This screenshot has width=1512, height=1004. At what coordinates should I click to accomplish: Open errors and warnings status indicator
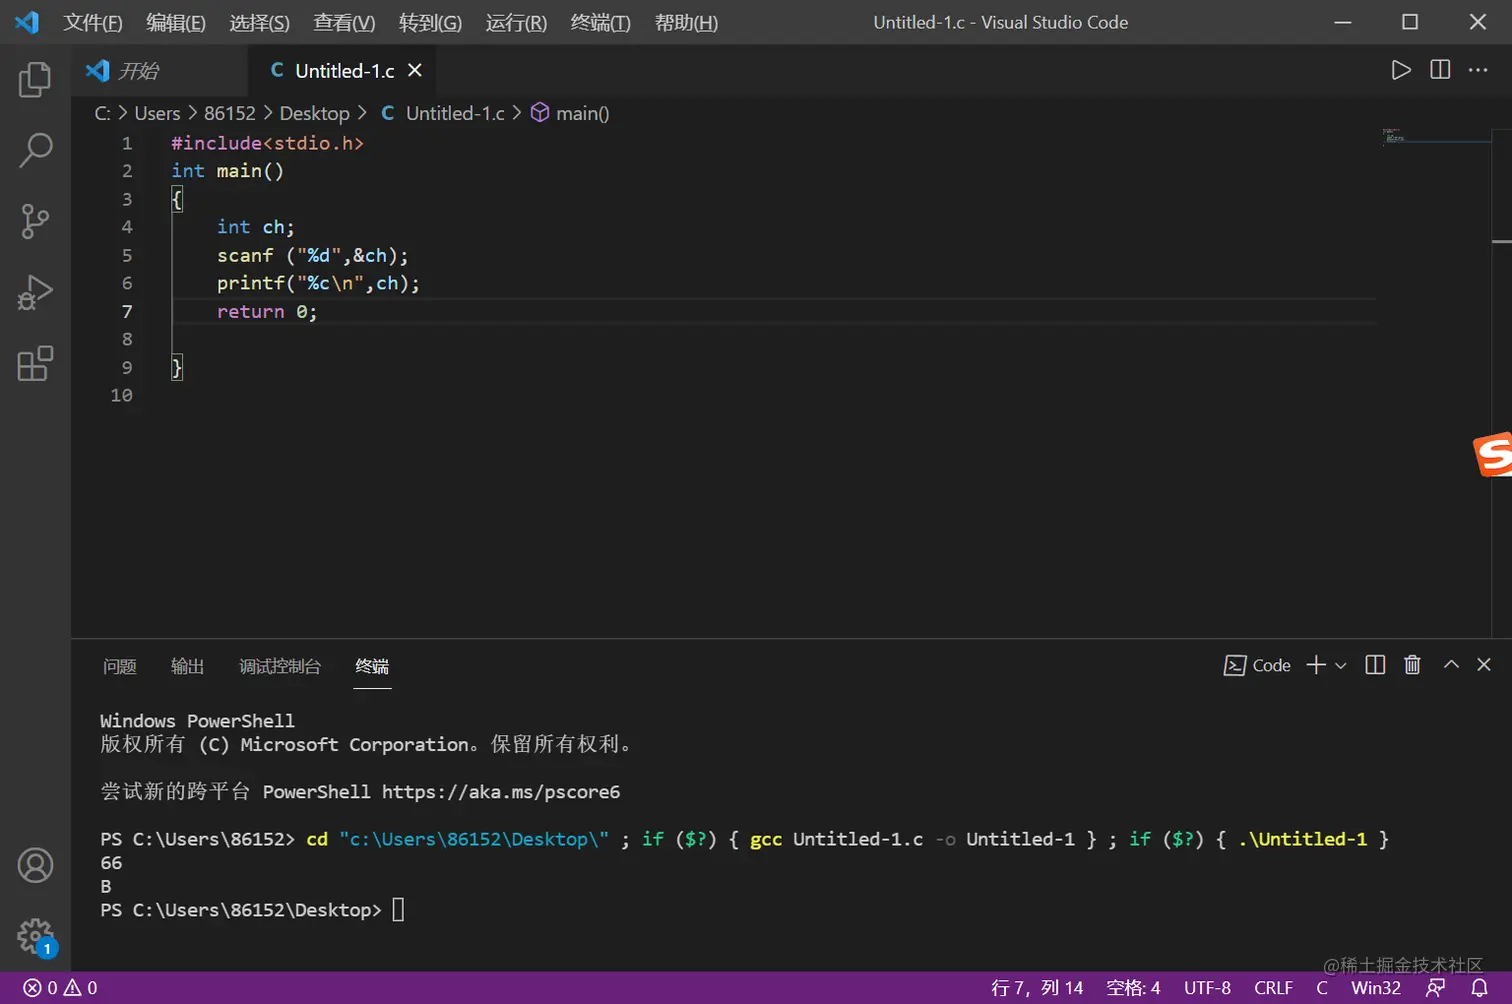click(60, 988)
